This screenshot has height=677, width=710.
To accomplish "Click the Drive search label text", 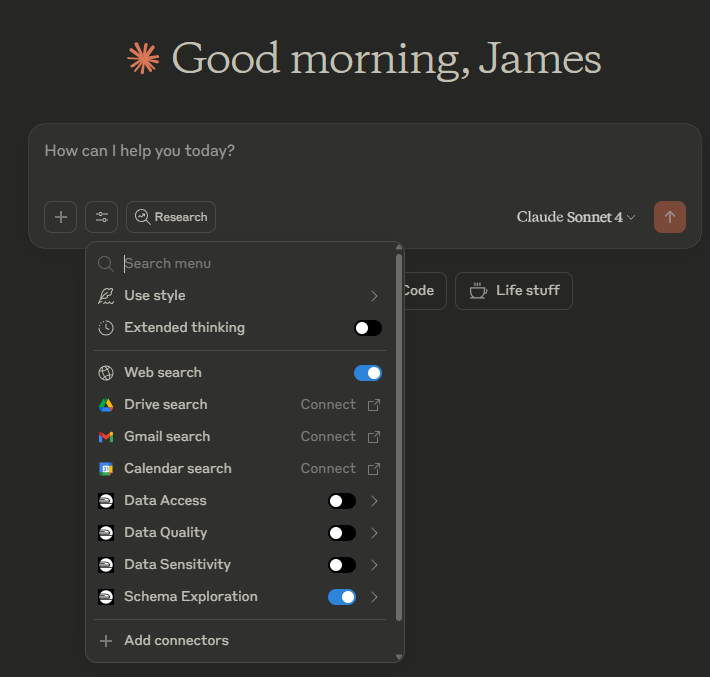I will coord(166,404).
